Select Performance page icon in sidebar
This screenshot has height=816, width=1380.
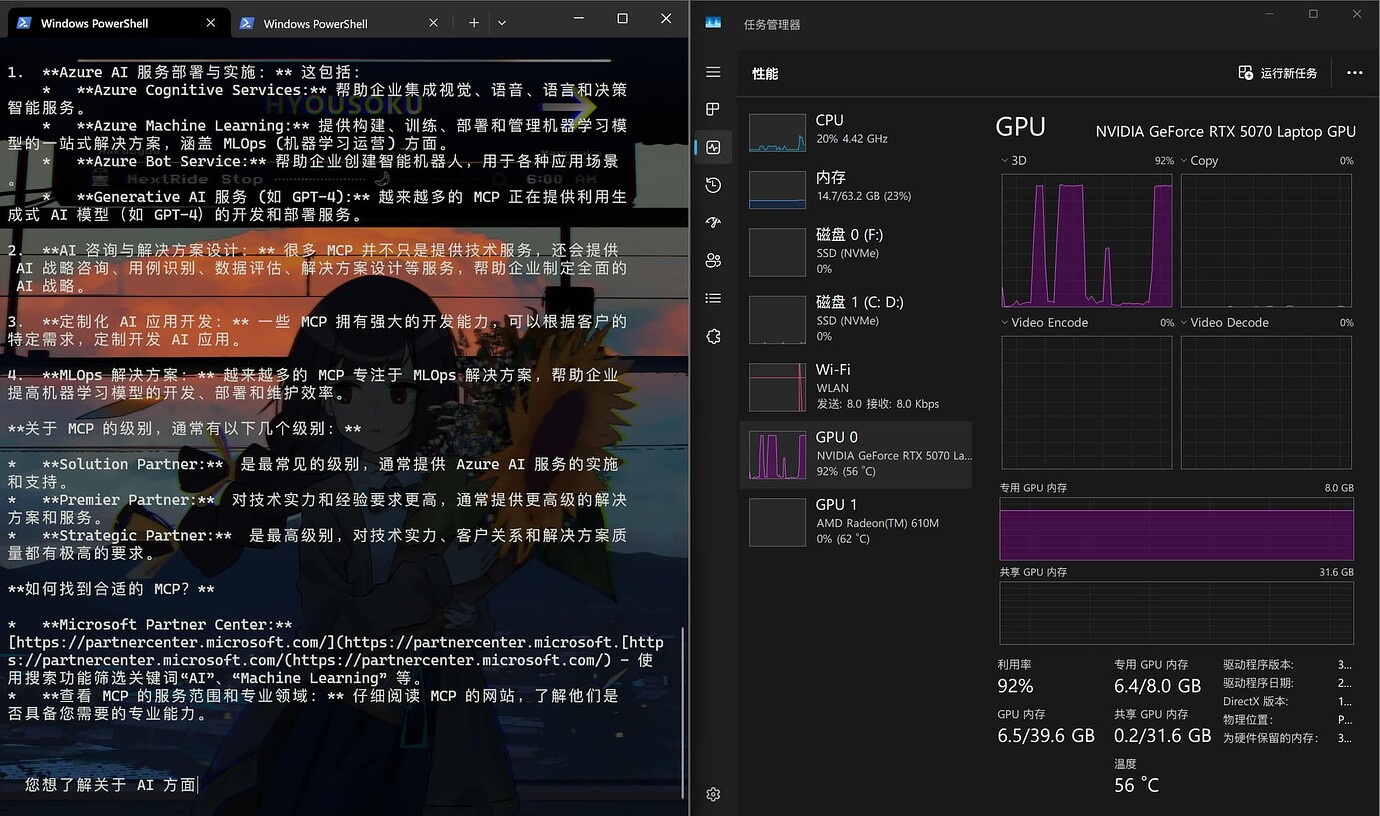click(x=713, y=147)
